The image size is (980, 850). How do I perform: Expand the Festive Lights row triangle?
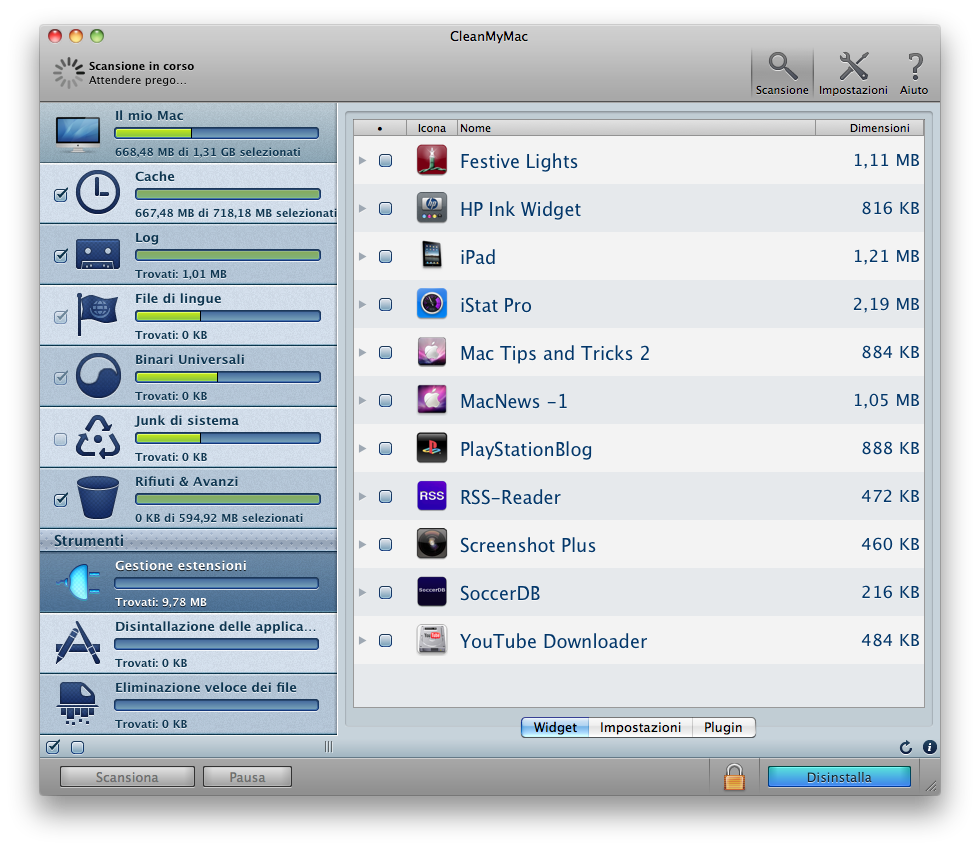(x=363, y=161)
